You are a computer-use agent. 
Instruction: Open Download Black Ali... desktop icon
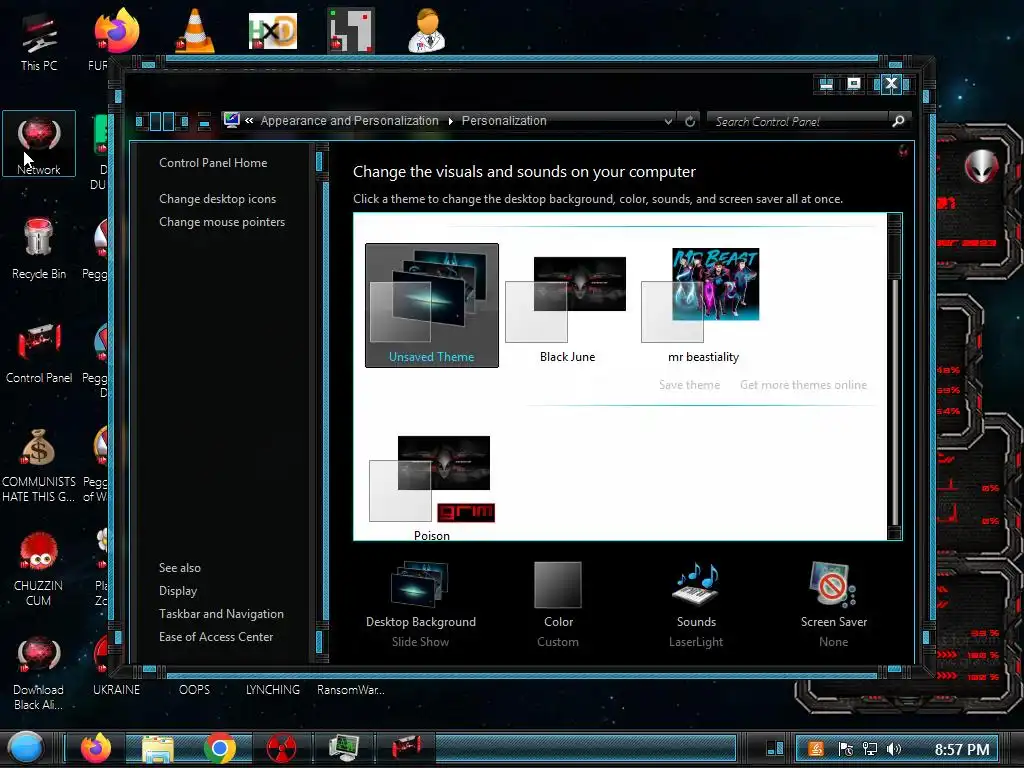[x=39, y=673]
